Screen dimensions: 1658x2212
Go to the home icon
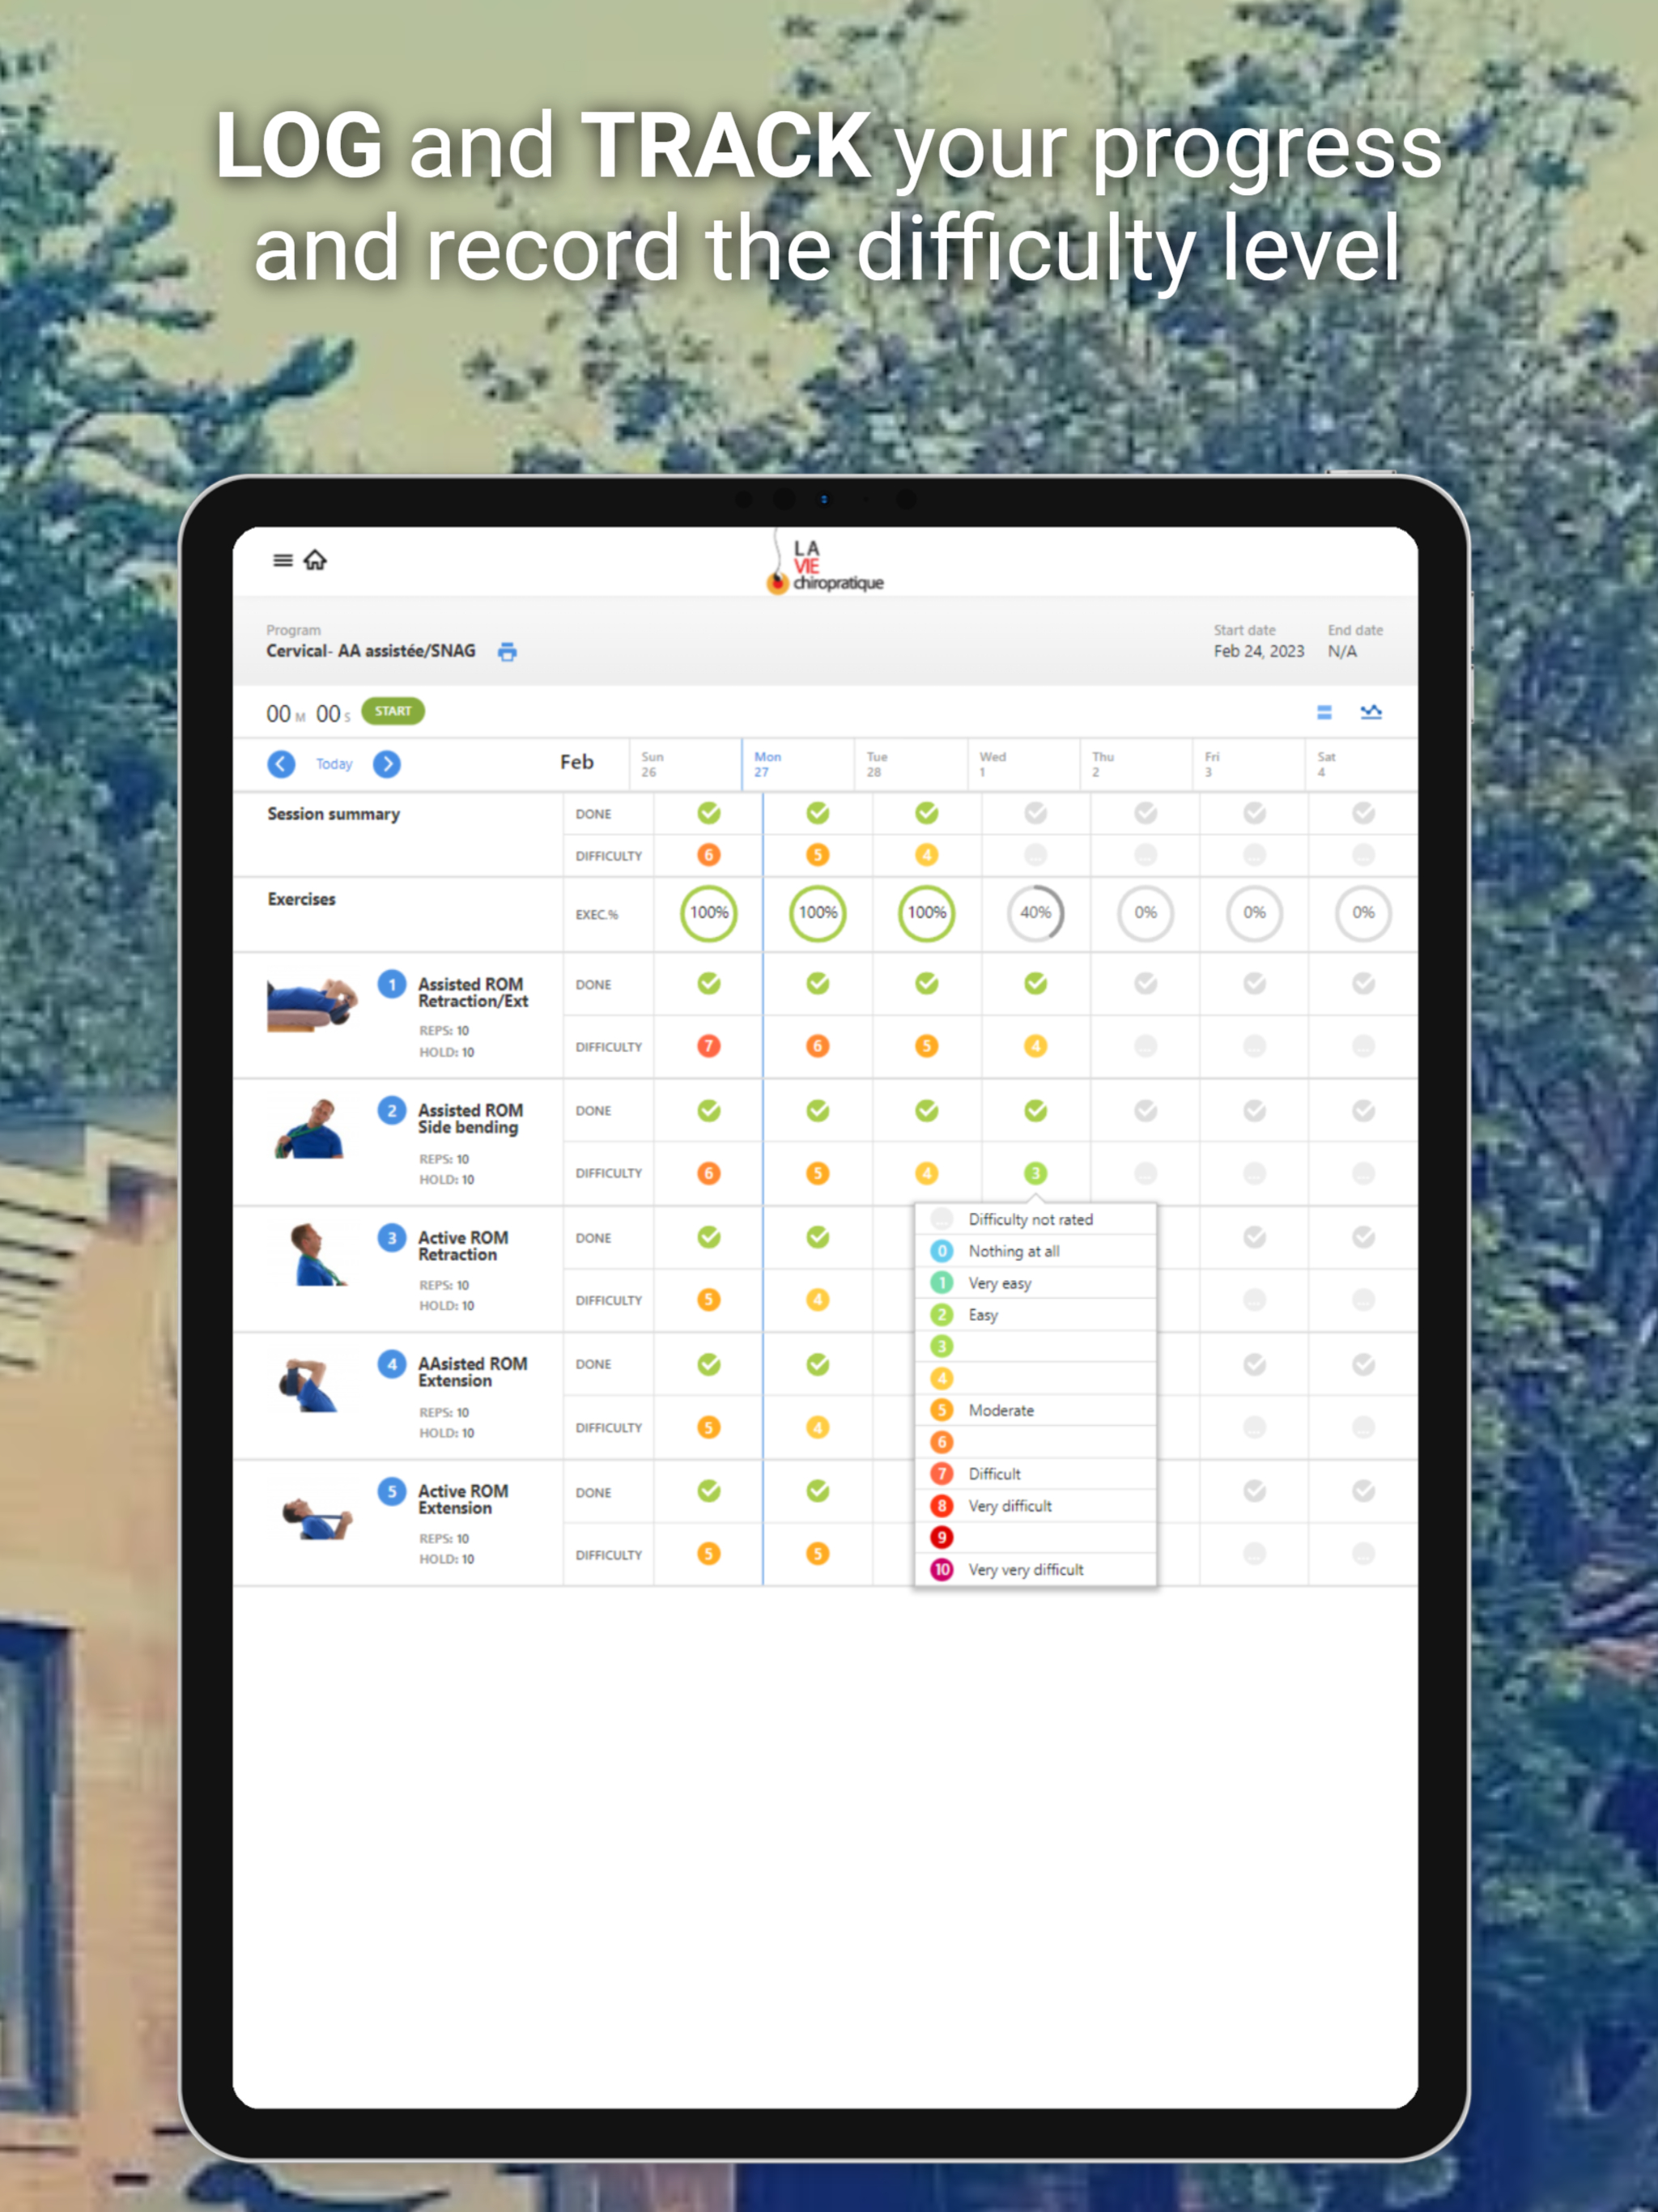[x=315, y=560]
